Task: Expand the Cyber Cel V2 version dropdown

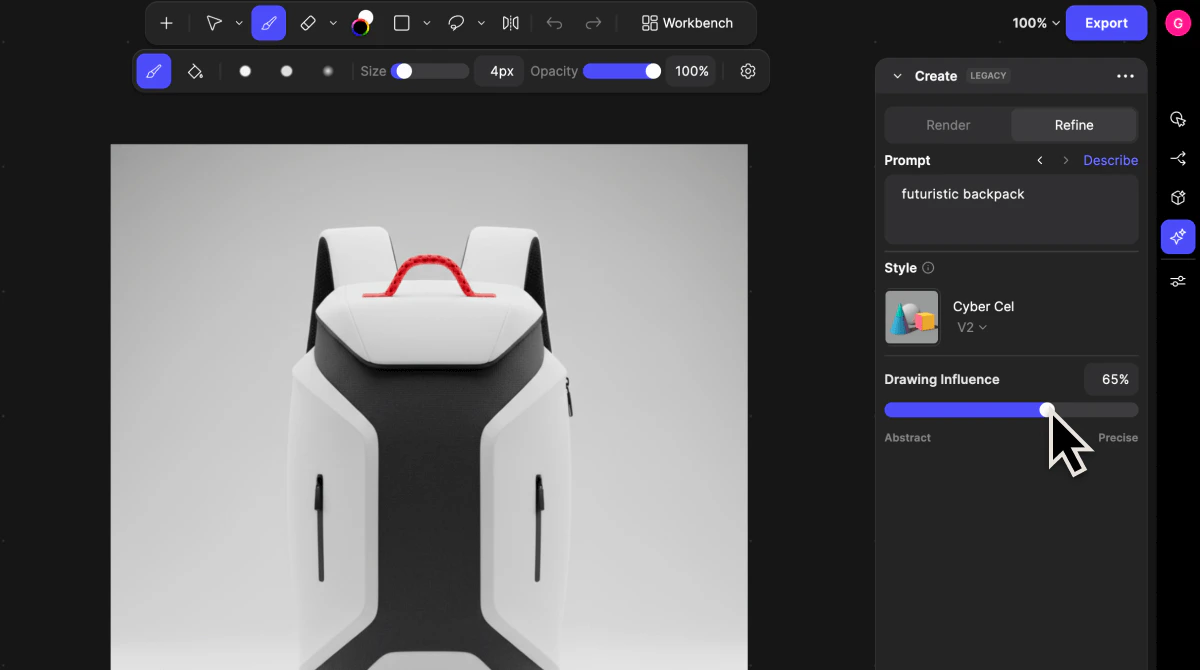Action: [972, 327]
